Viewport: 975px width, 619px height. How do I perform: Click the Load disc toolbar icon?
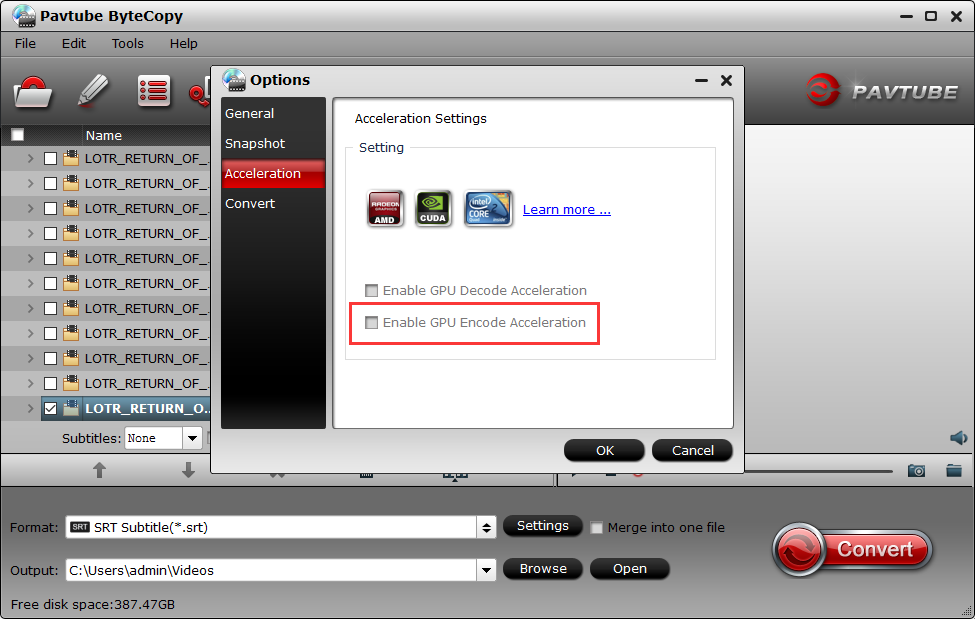pos(32,92)
